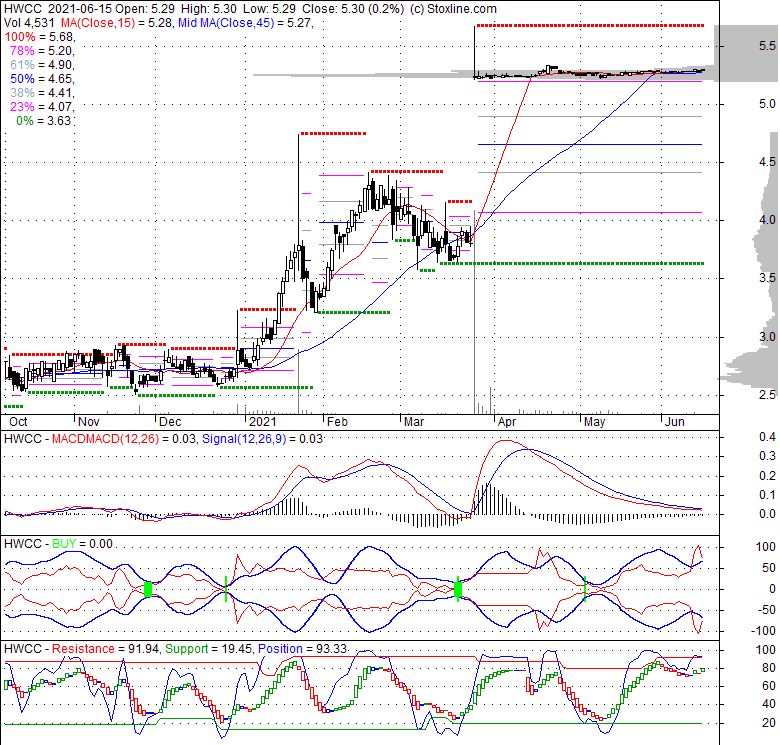The width and height of the screenshot is (780, 745).
Task: Click the MA(Close,15) legend label
Action: 98,23
